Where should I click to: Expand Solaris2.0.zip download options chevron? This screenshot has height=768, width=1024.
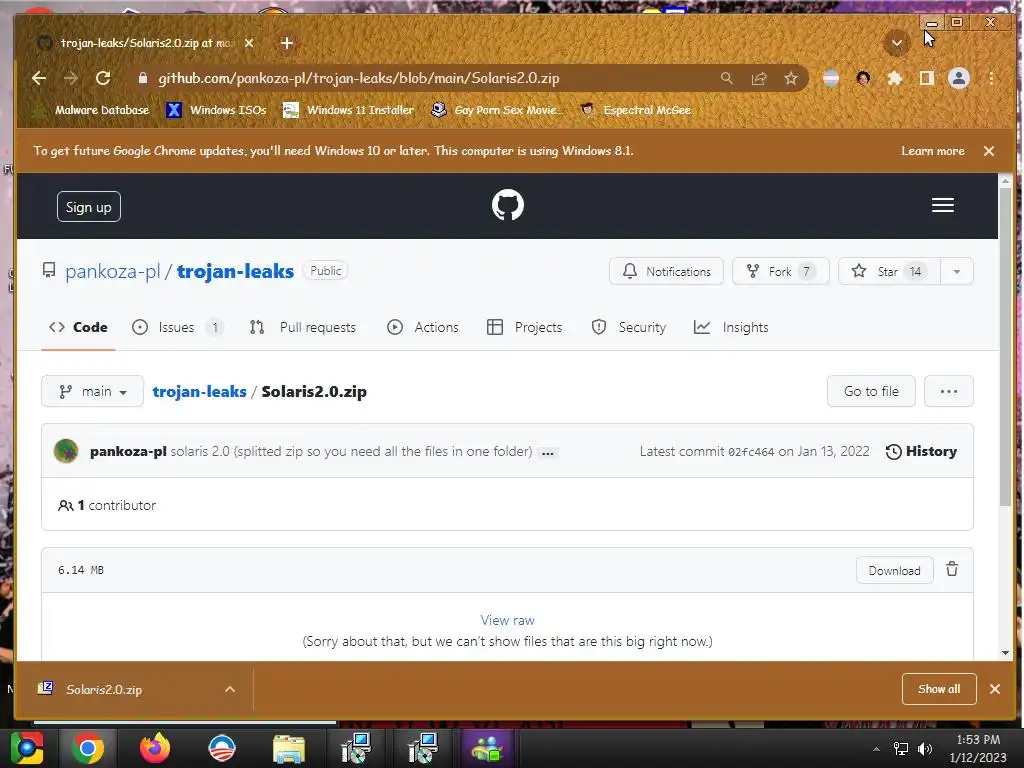point(230,689)
